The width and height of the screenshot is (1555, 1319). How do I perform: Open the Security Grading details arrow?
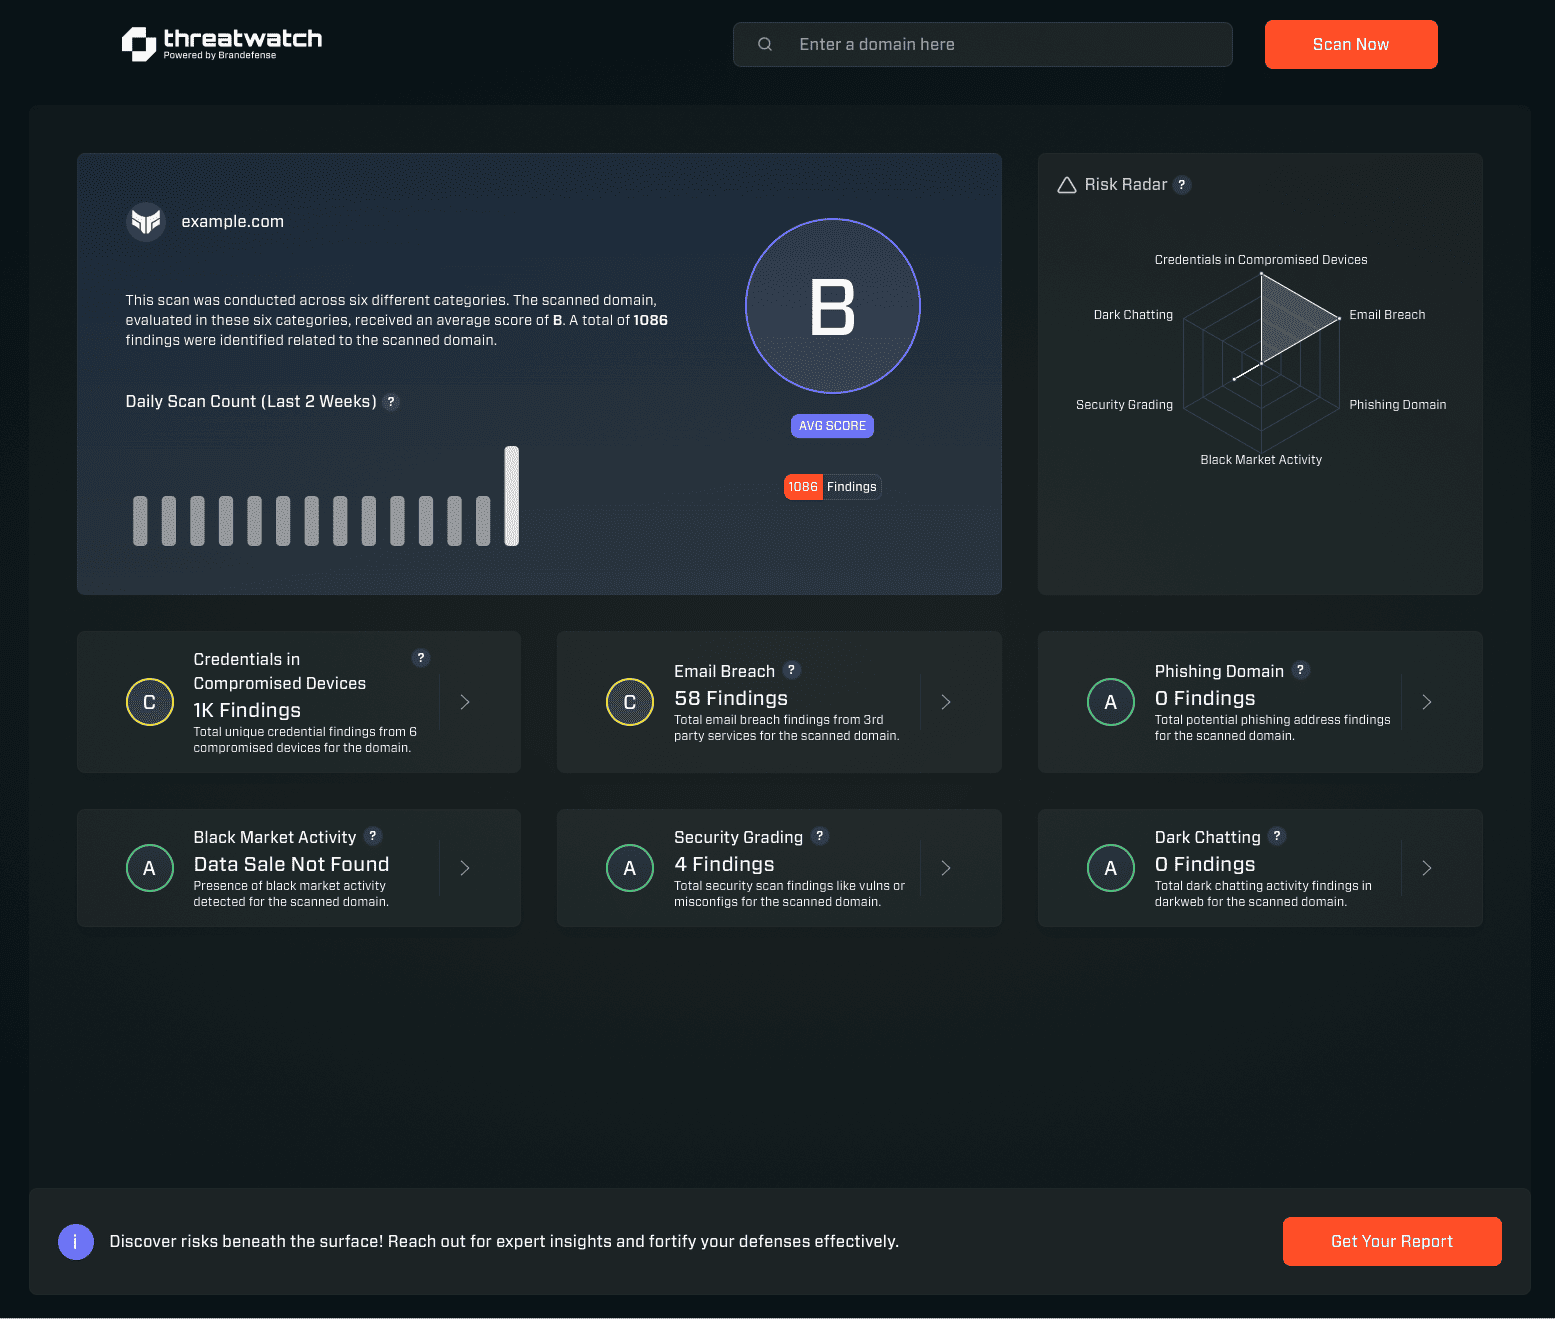945,868
